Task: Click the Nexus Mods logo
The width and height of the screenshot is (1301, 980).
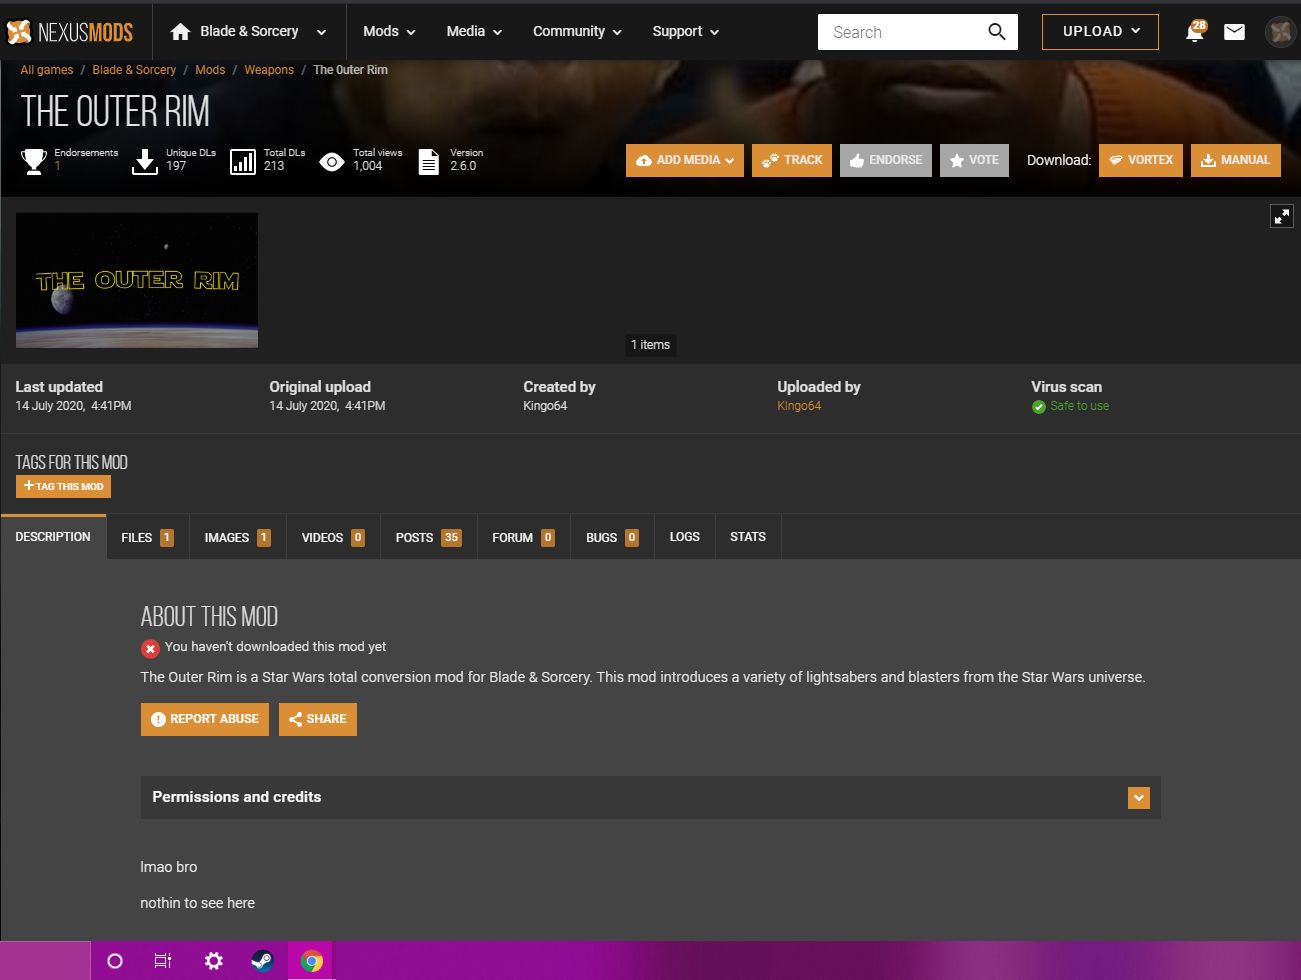Action: click(70, 32)
